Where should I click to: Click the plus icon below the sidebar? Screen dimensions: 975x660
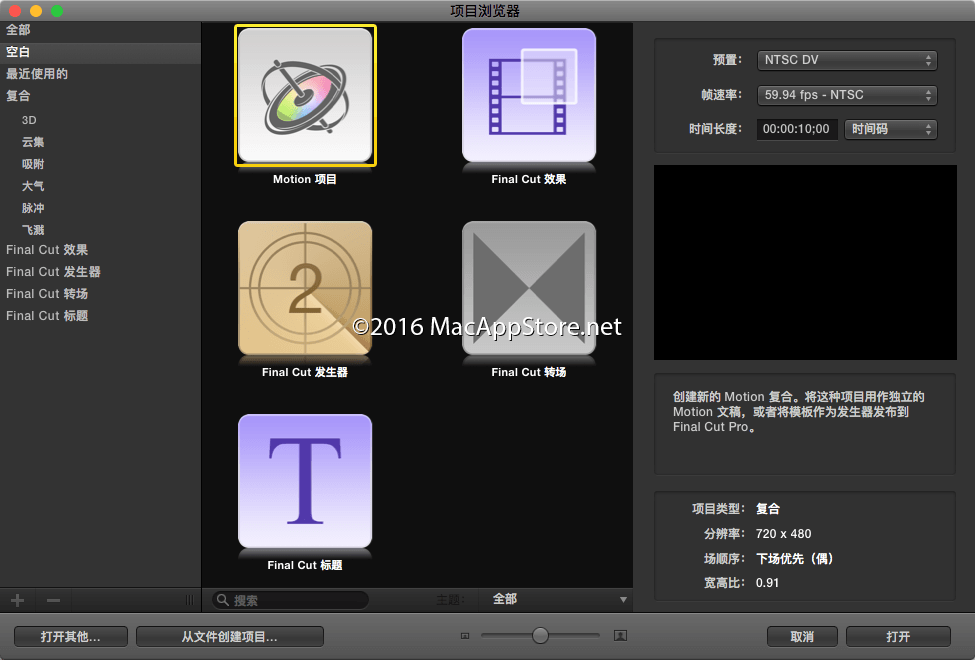point(17,600)
